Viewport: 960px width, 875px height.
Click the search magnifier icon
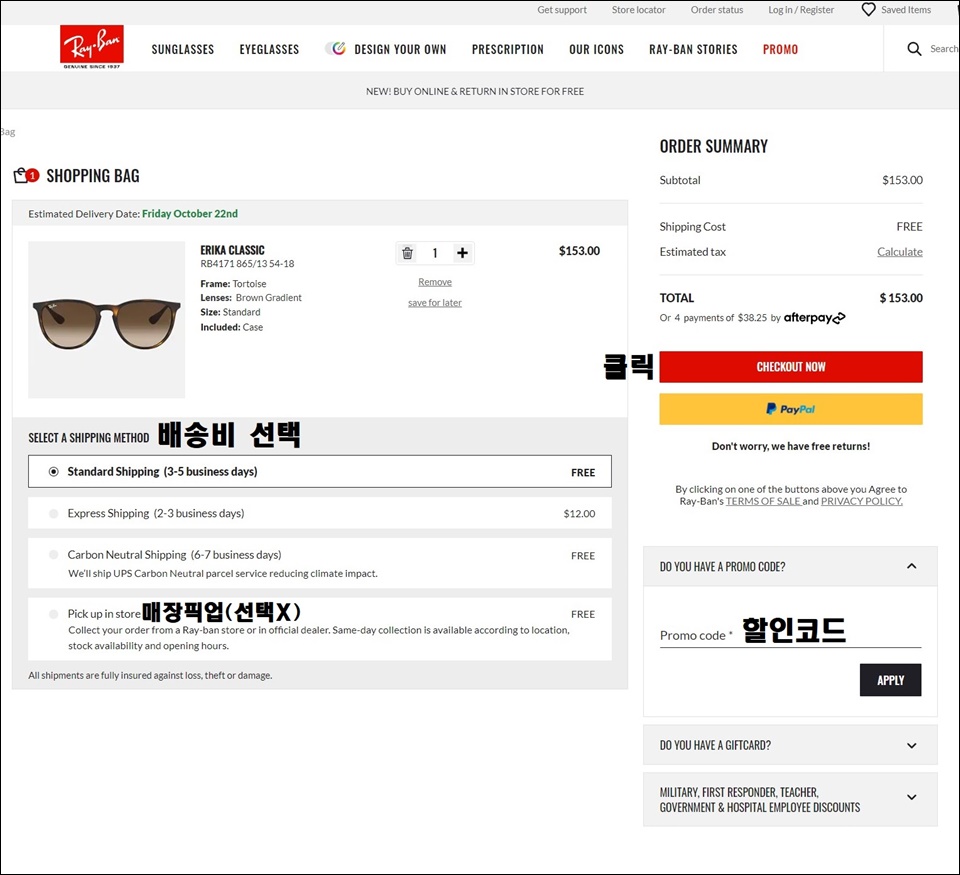click(914, 49)
